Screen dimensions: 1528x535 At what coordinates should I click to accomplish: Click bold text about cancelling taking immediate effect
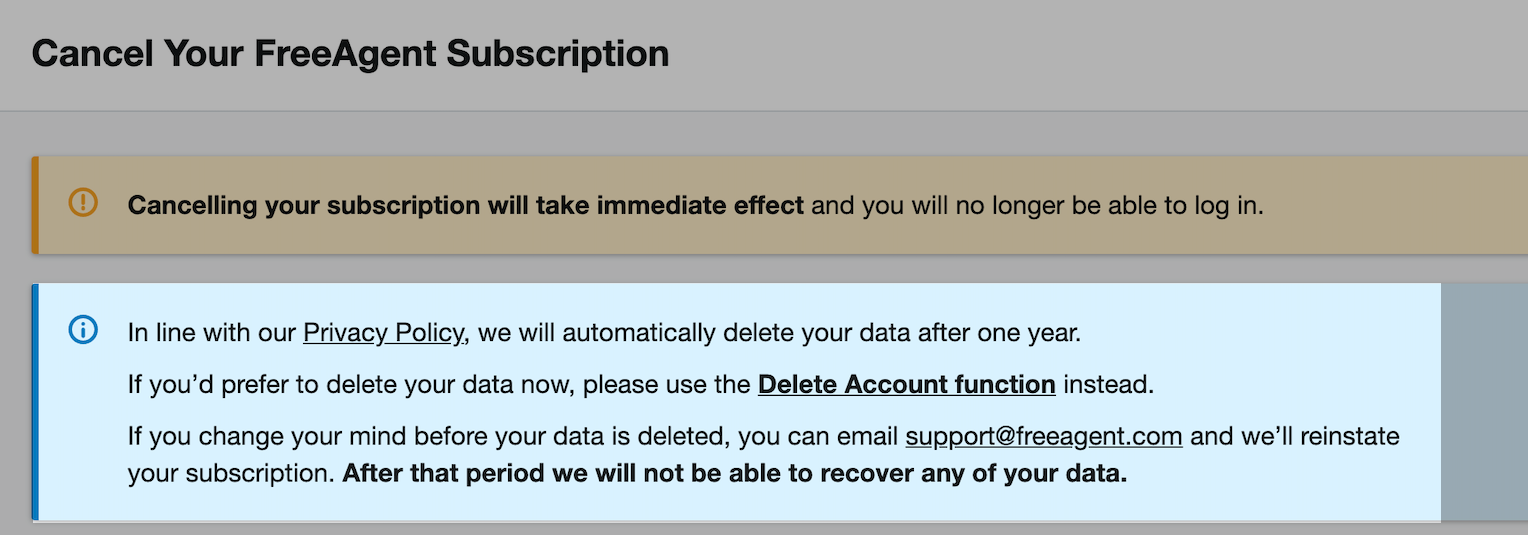(466, 206)
